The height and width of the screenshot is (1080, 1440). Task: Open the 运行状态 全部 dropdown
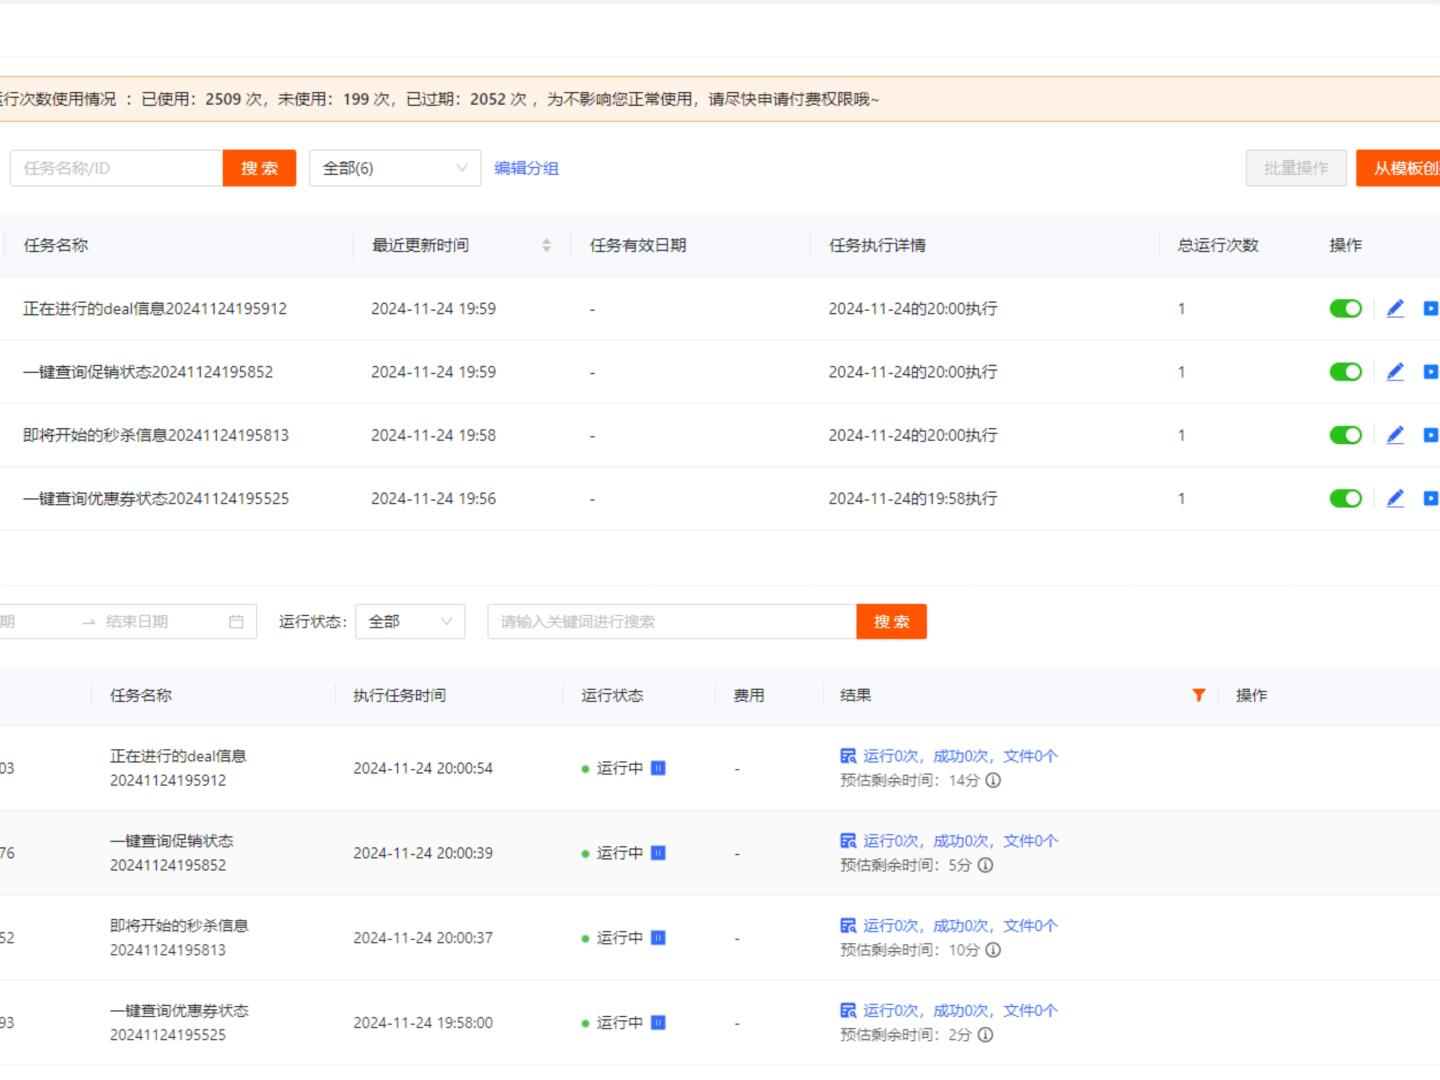tap(410, 621)
